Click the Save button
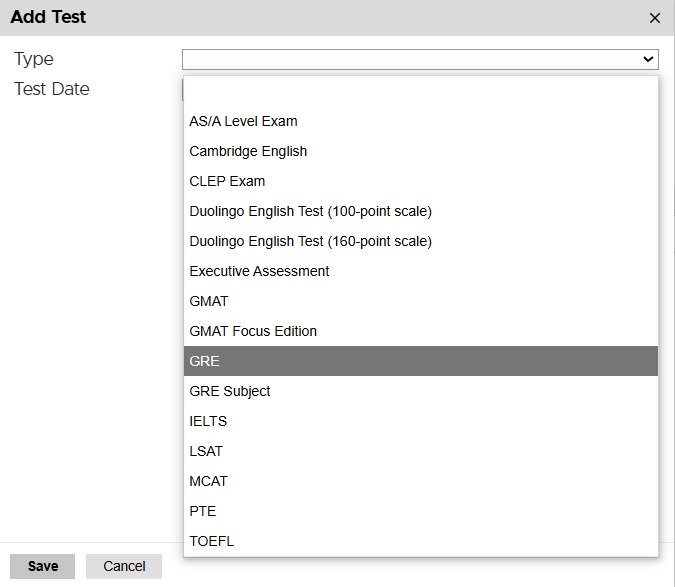This screenshot has height=587, width=675. [x=43, y=566]
